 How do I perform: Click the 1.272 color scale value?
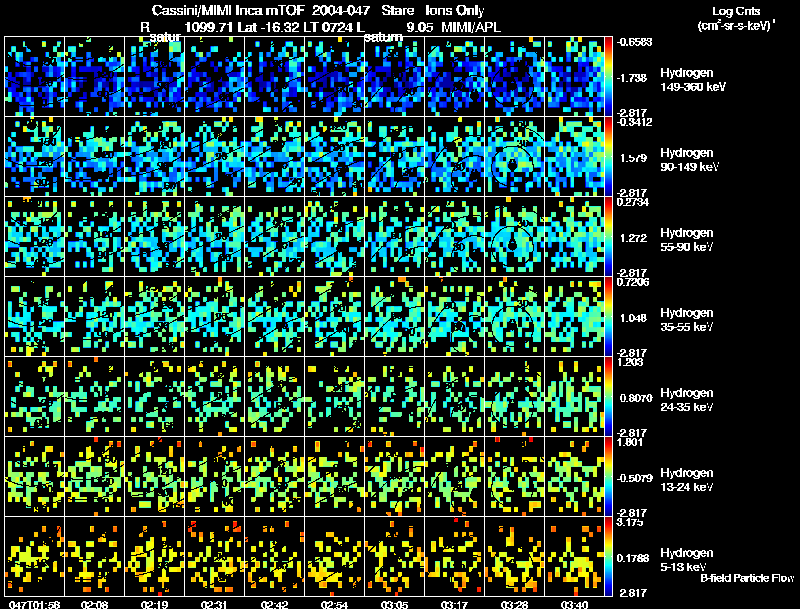[634, 238]
